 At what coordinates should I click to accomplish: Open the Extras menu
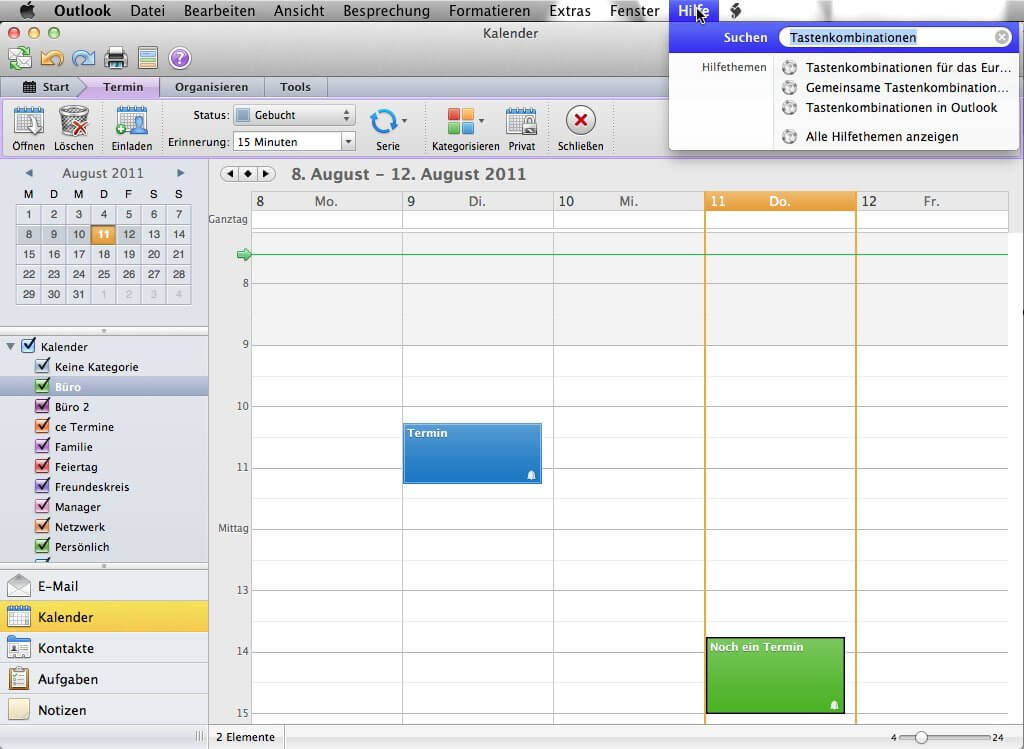570,10
